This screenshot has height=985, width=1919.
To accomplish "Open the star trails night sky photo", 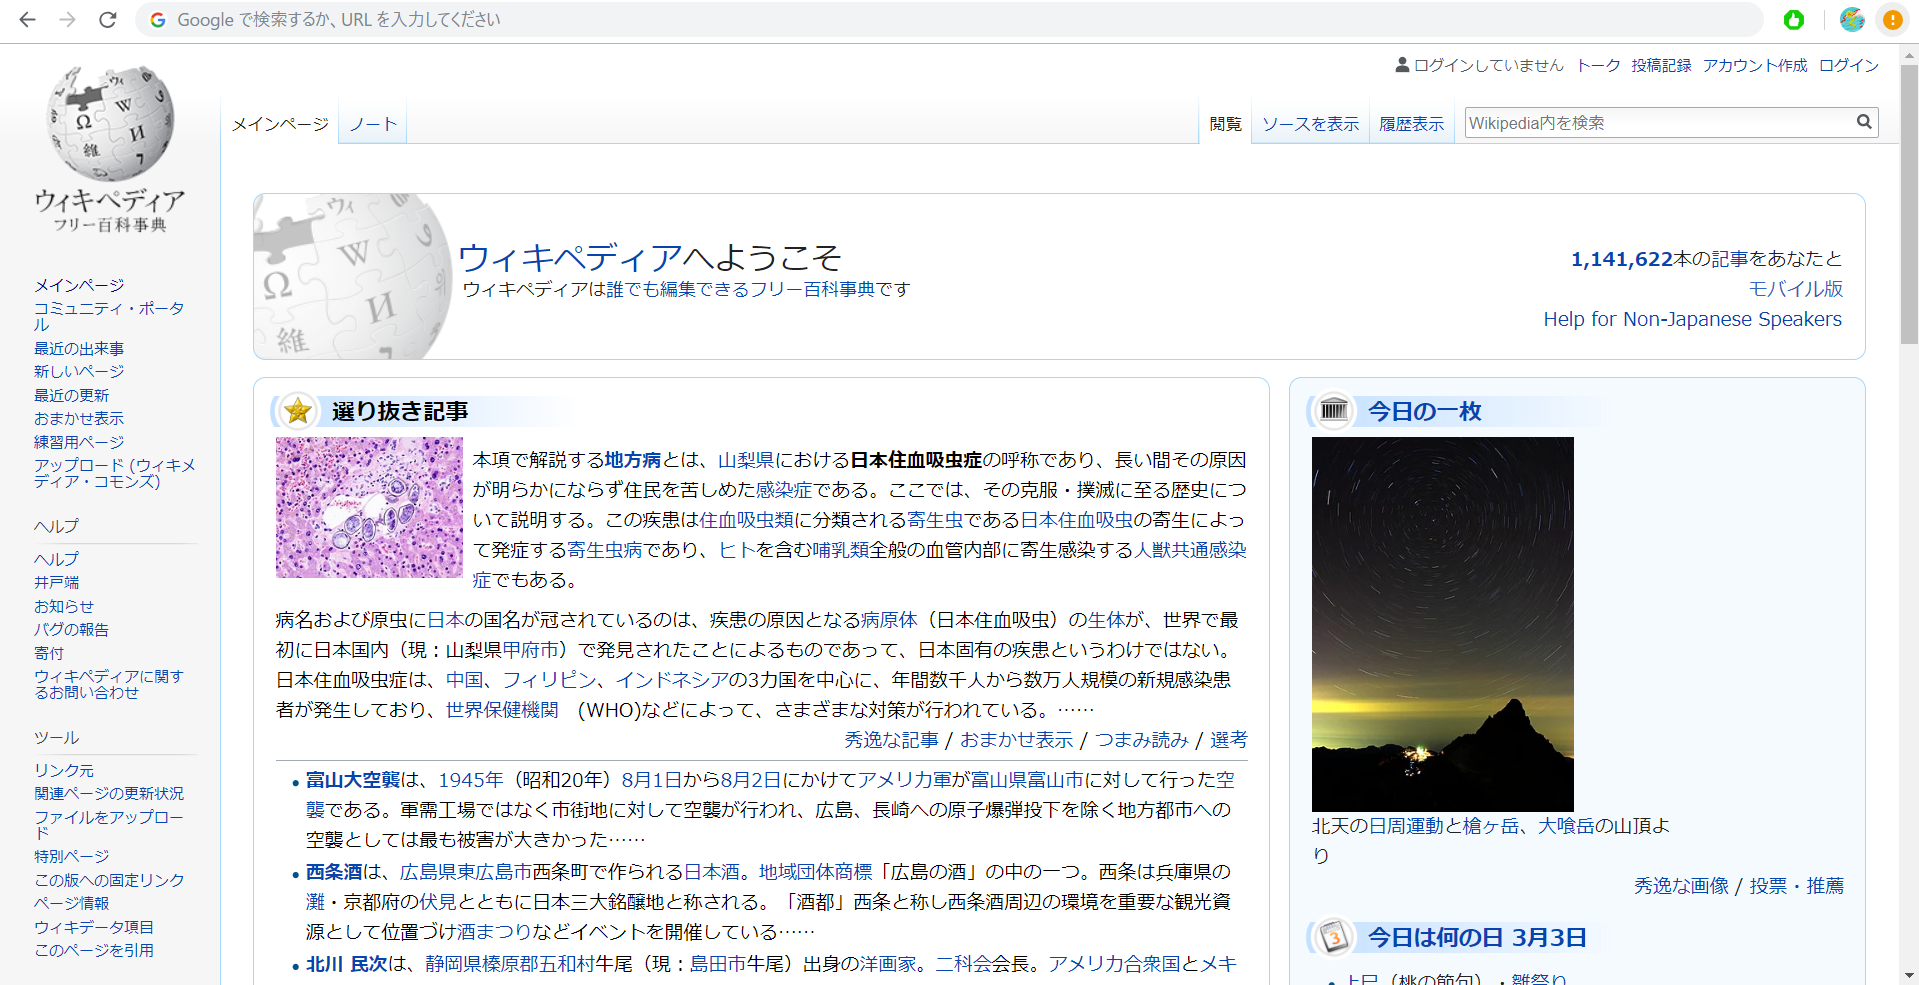I will click(x=1442, y=624).
